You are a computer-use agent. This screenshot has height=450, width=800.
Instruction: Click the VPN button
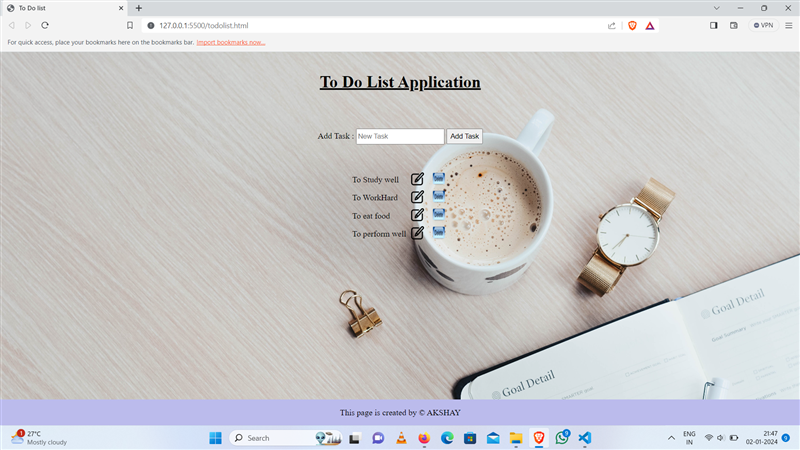coord(763,25)
